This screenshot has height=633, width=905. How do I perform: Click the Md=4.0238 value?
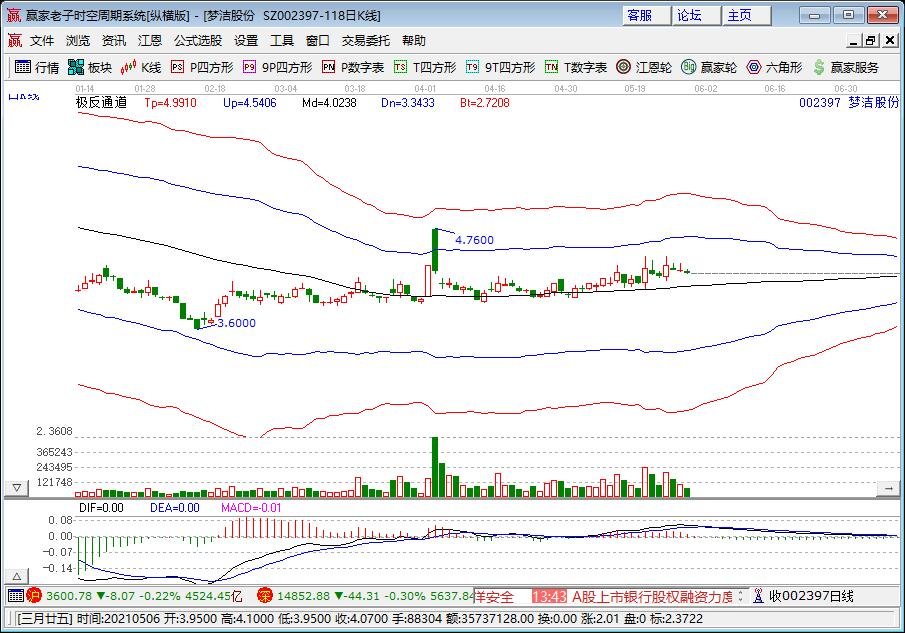click(x=329, y=103)
